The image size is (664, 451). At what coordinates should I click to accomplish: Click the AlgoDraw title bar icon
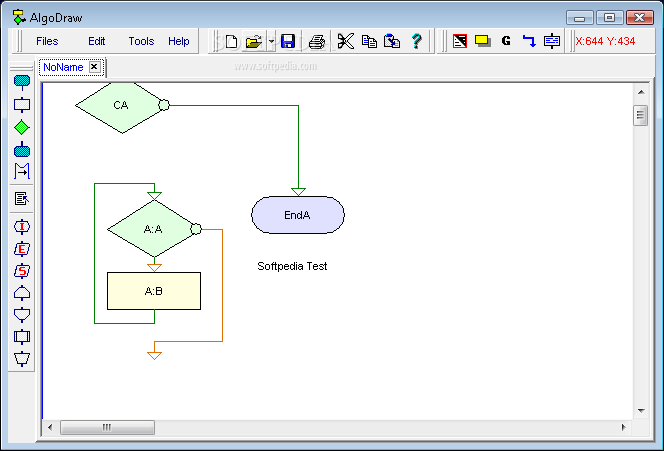[x=19, y=18]
